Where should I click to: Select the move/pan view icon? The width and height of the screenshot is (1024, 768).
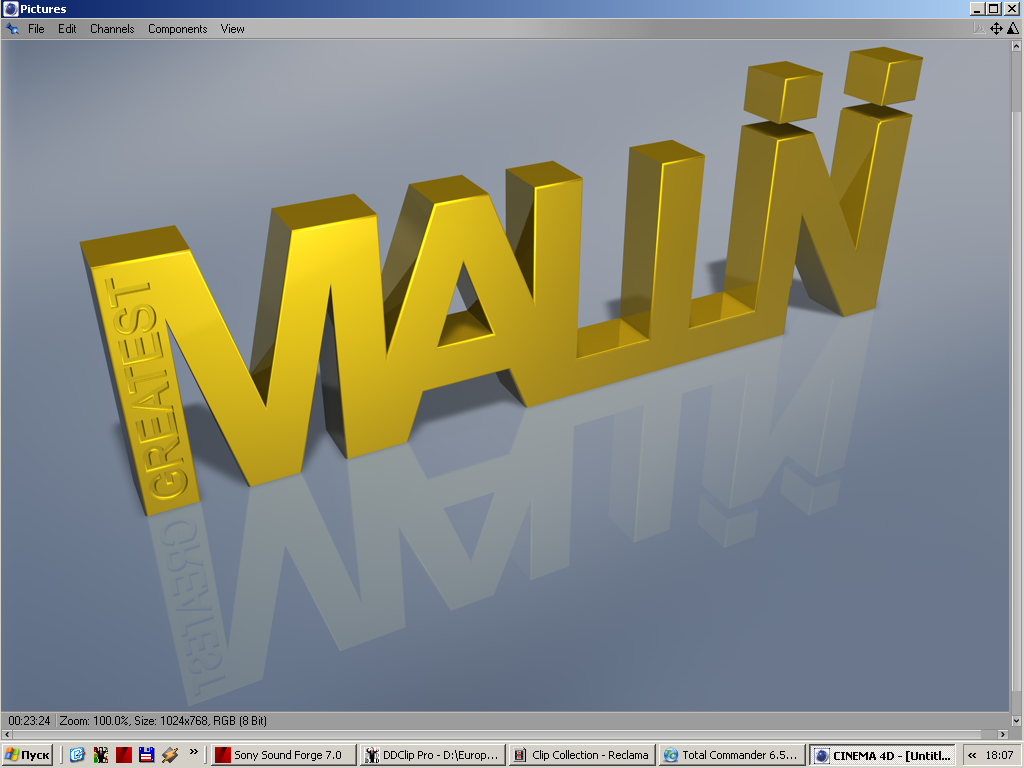pos(996,29)
